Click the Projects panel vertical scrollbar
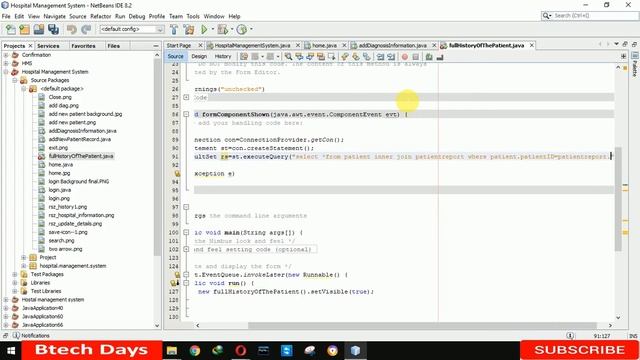 [157, 157]
